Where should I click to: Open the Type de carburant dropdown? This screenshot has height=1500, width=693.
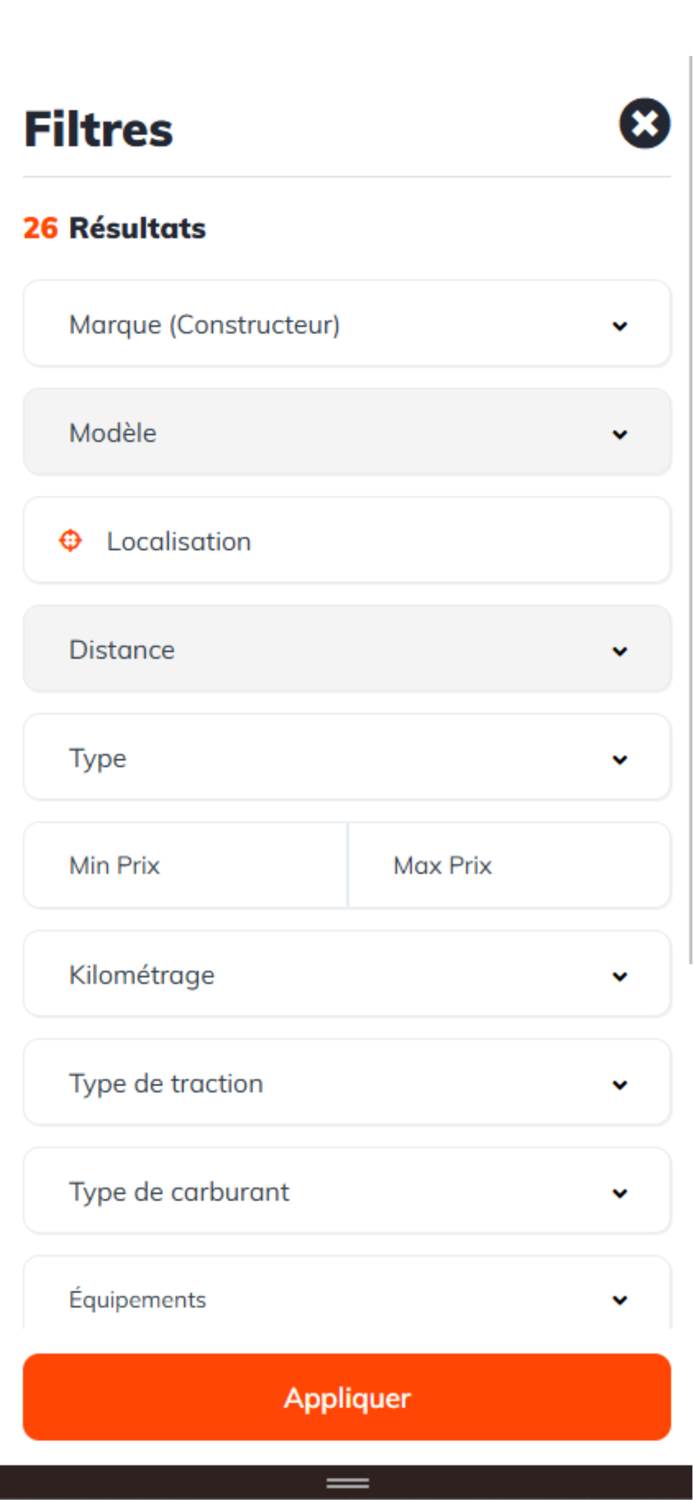[346, 1192]
